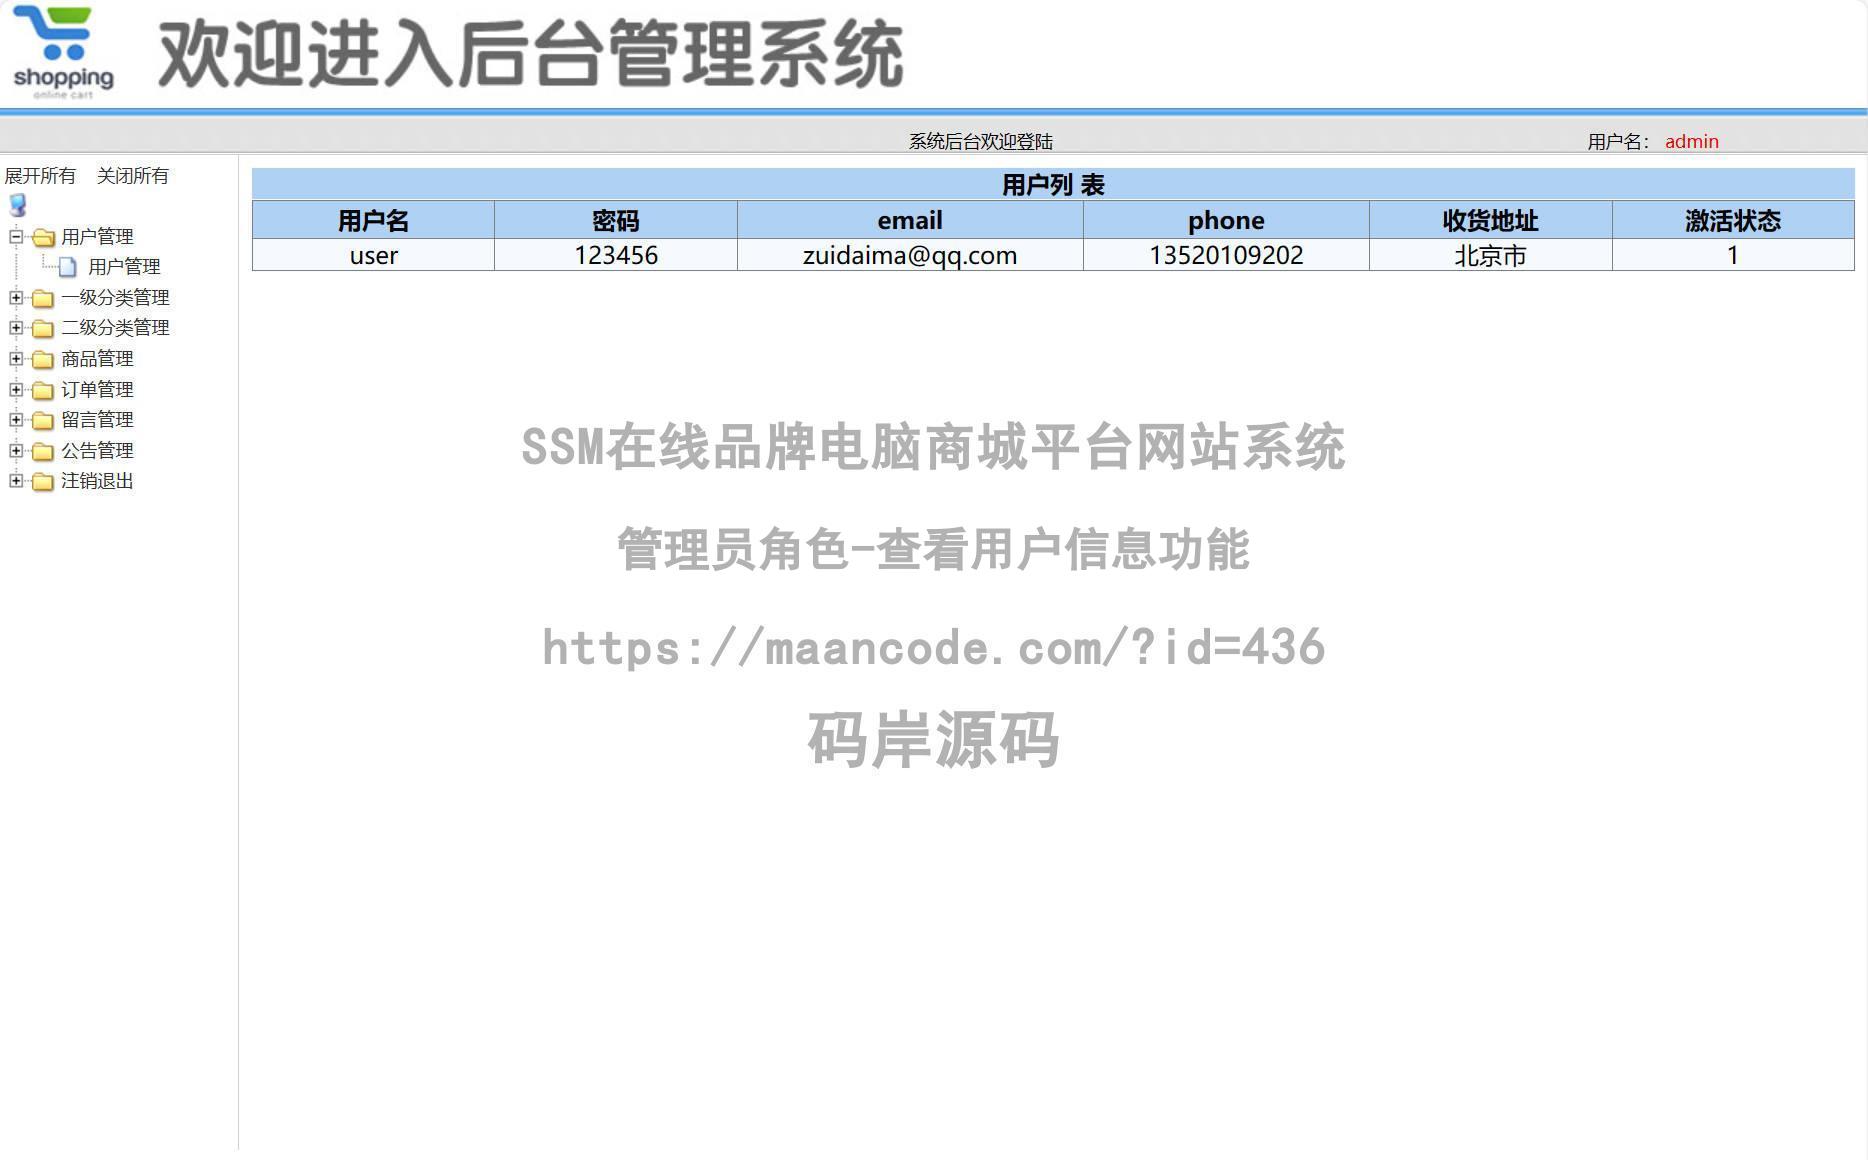The height and width of the screenshot is (1160, 1868).
Task: Click folder icon next to 订单管理
Action: click(42, 390)
